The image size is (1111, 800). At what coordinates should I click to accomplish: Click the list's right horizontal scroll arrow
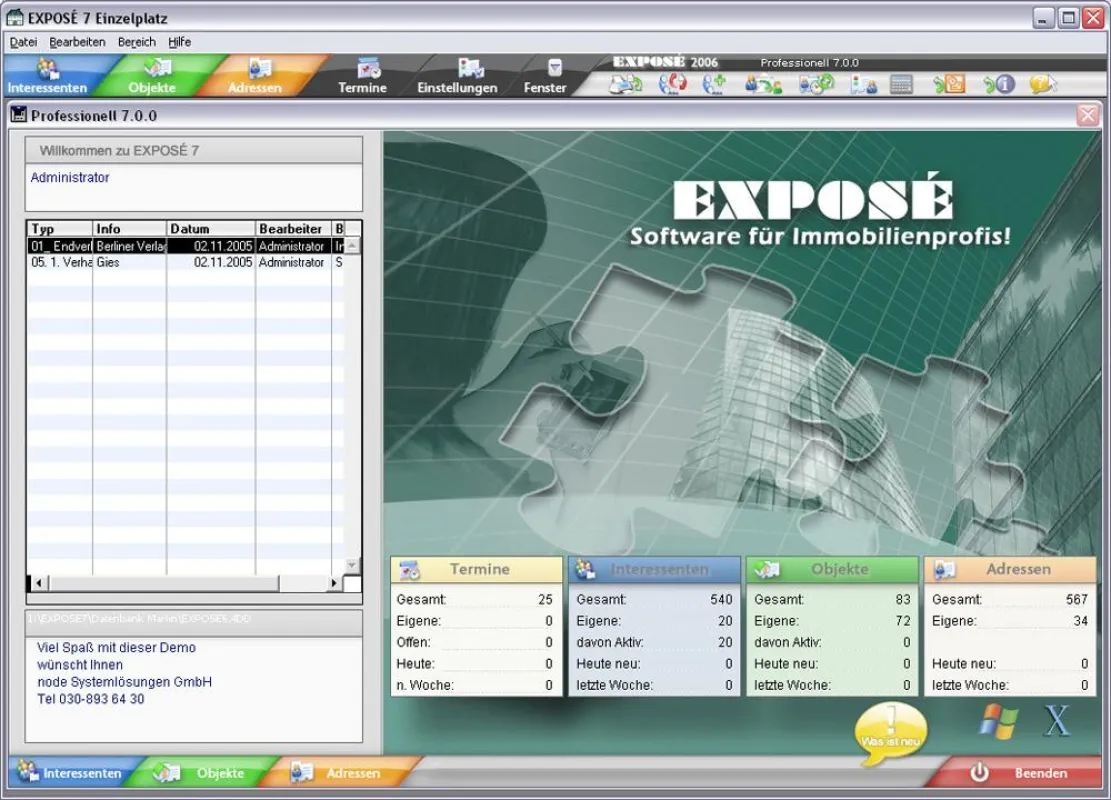pyautogui.click(x=334, y=583)
